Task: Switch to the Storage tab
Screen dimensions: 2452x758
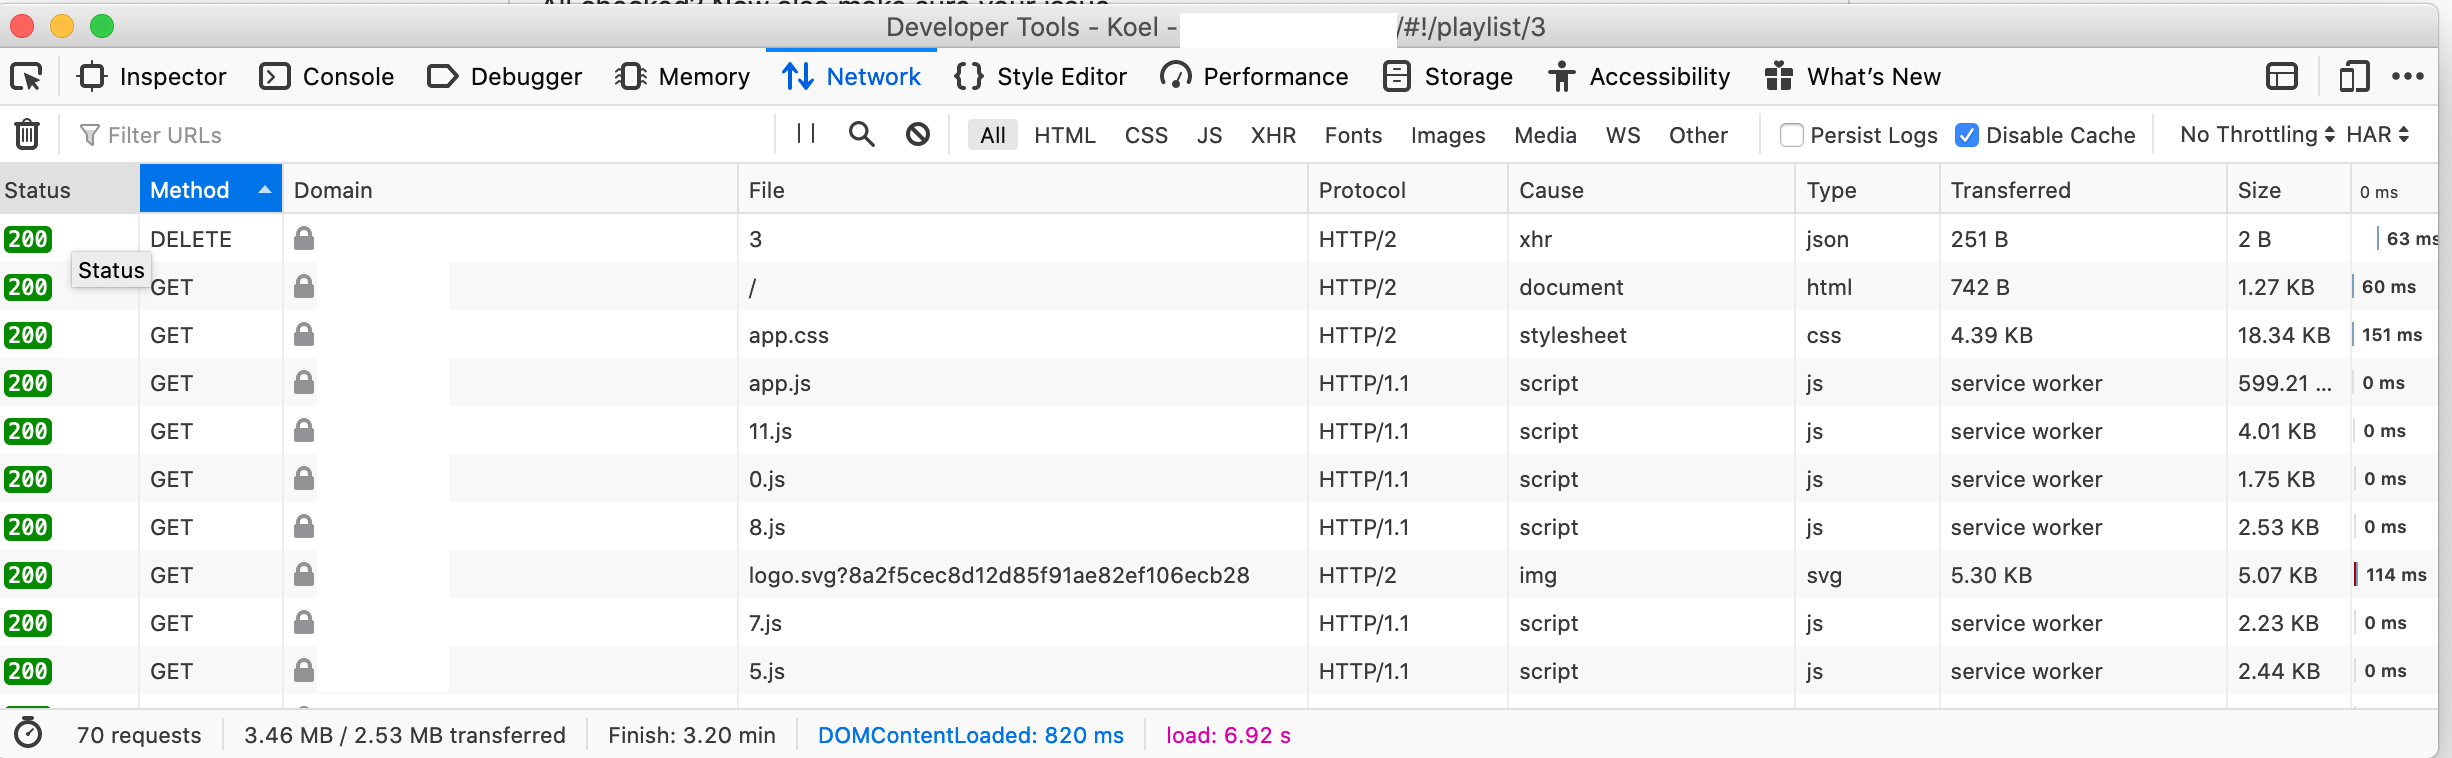Action: tap(1447, 77)
